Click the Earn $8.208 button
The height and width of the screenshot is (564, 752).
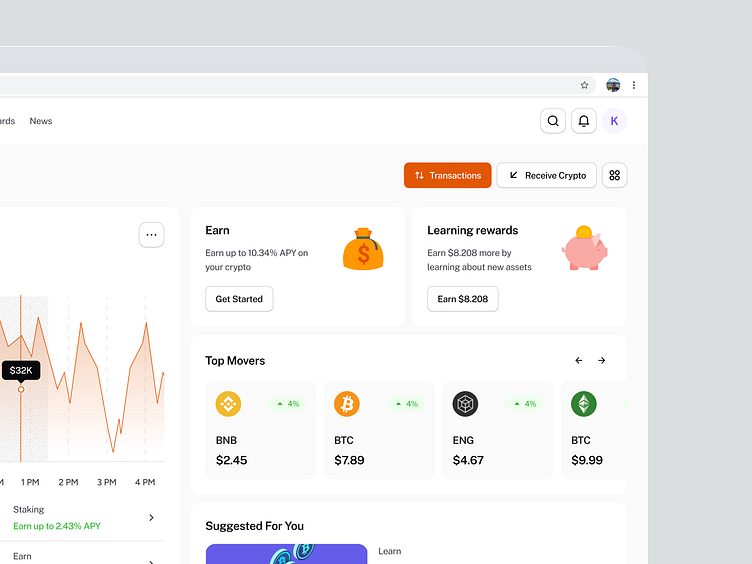pyautogui.click(x=463, y=299)
